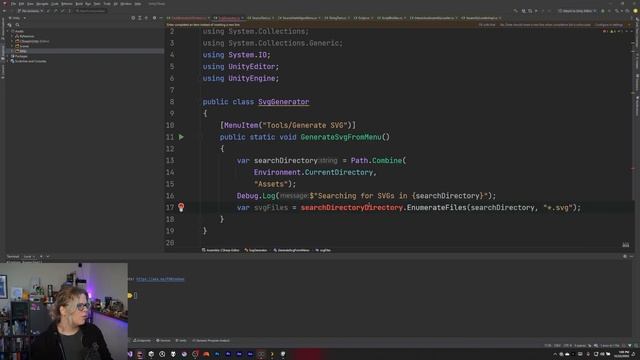640x360 pixels.
Task: Click the red error mark on the editor scrollbar
Action: tap(633, 168)
